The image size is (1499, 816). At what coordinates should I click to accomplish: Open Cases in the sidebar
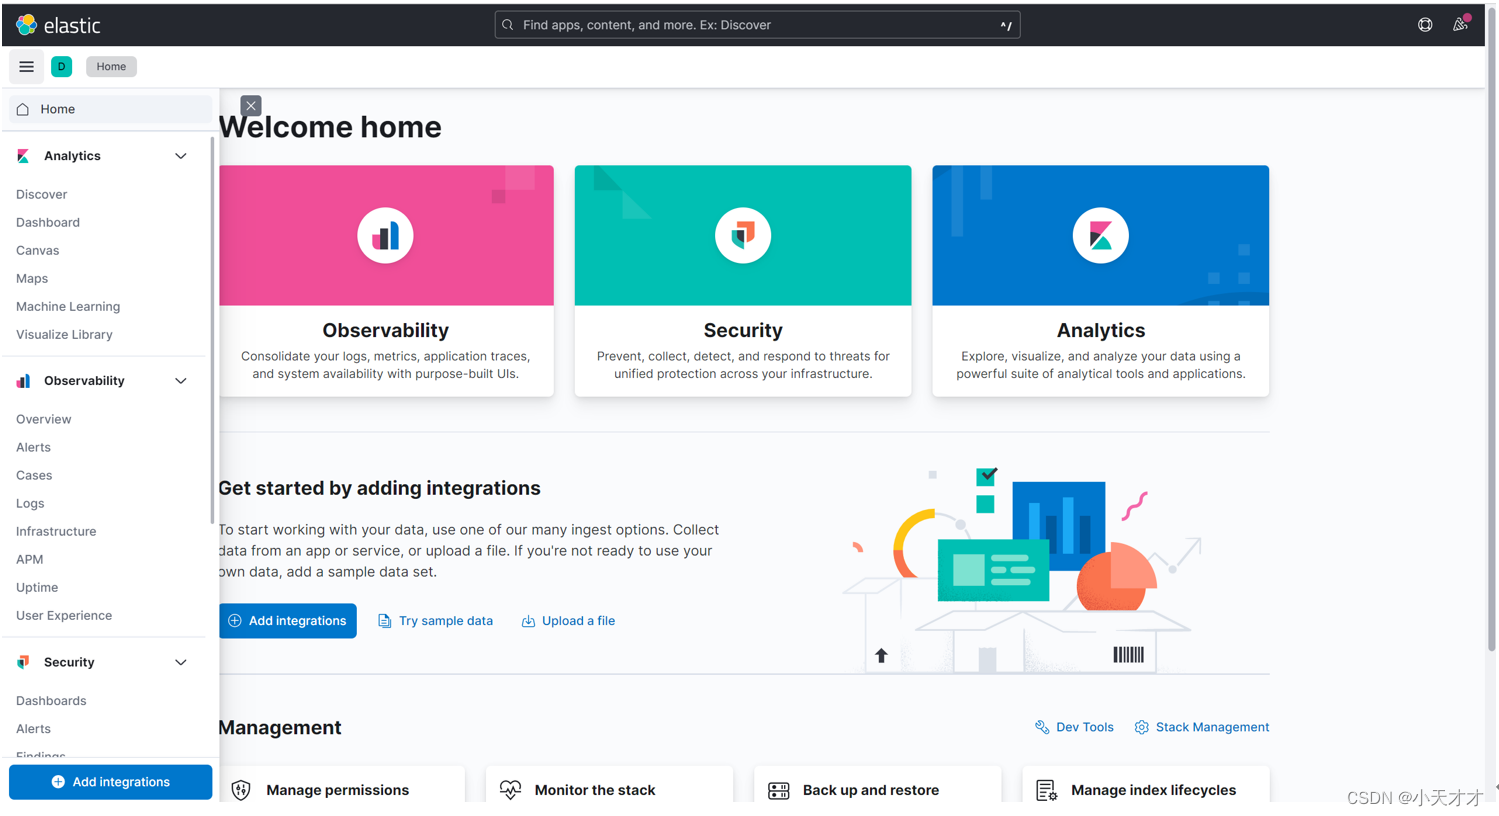pos(34,475)
